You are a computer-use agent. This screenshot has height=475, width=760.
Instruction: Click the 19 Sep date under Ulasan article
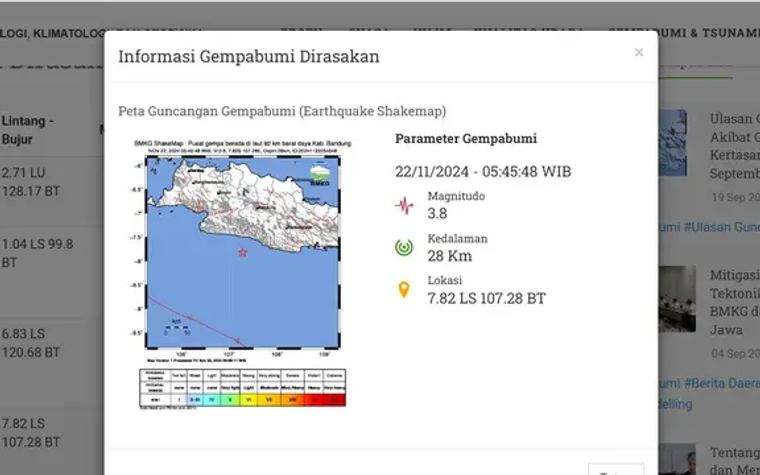coord(736,197)
